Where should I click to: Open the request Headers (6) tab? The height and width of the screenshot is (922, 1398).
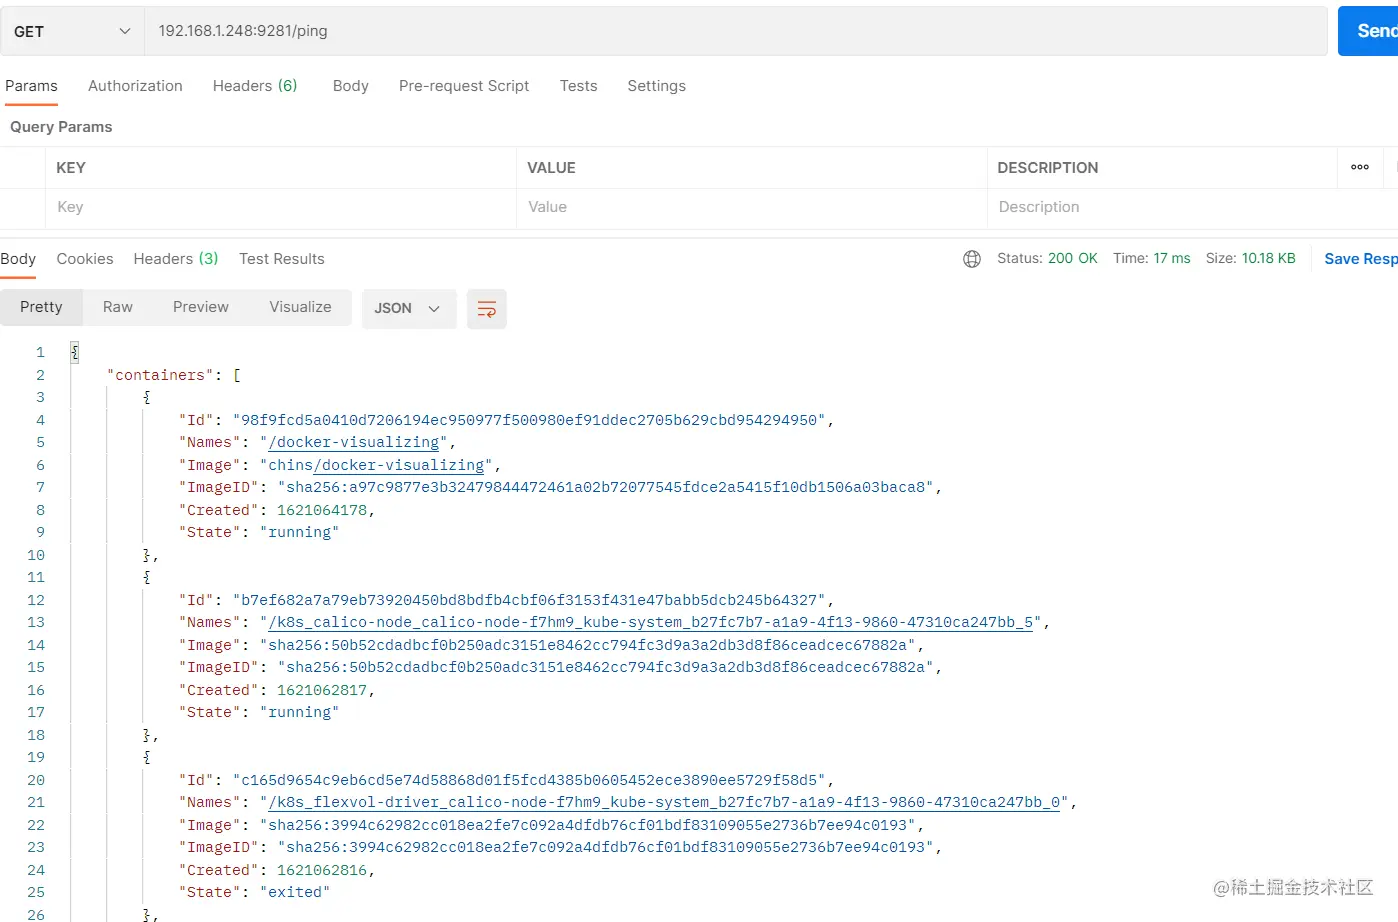(255, 86)
